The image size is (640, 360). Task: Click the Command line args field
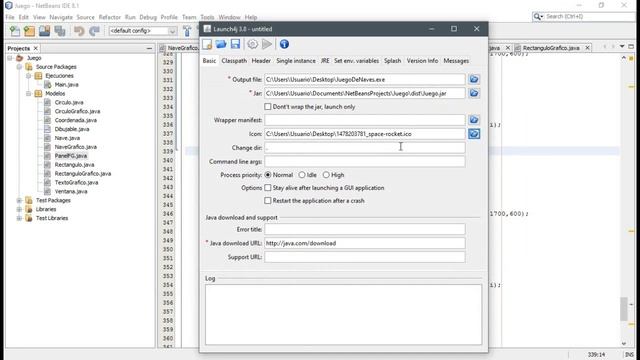[364, 162]
